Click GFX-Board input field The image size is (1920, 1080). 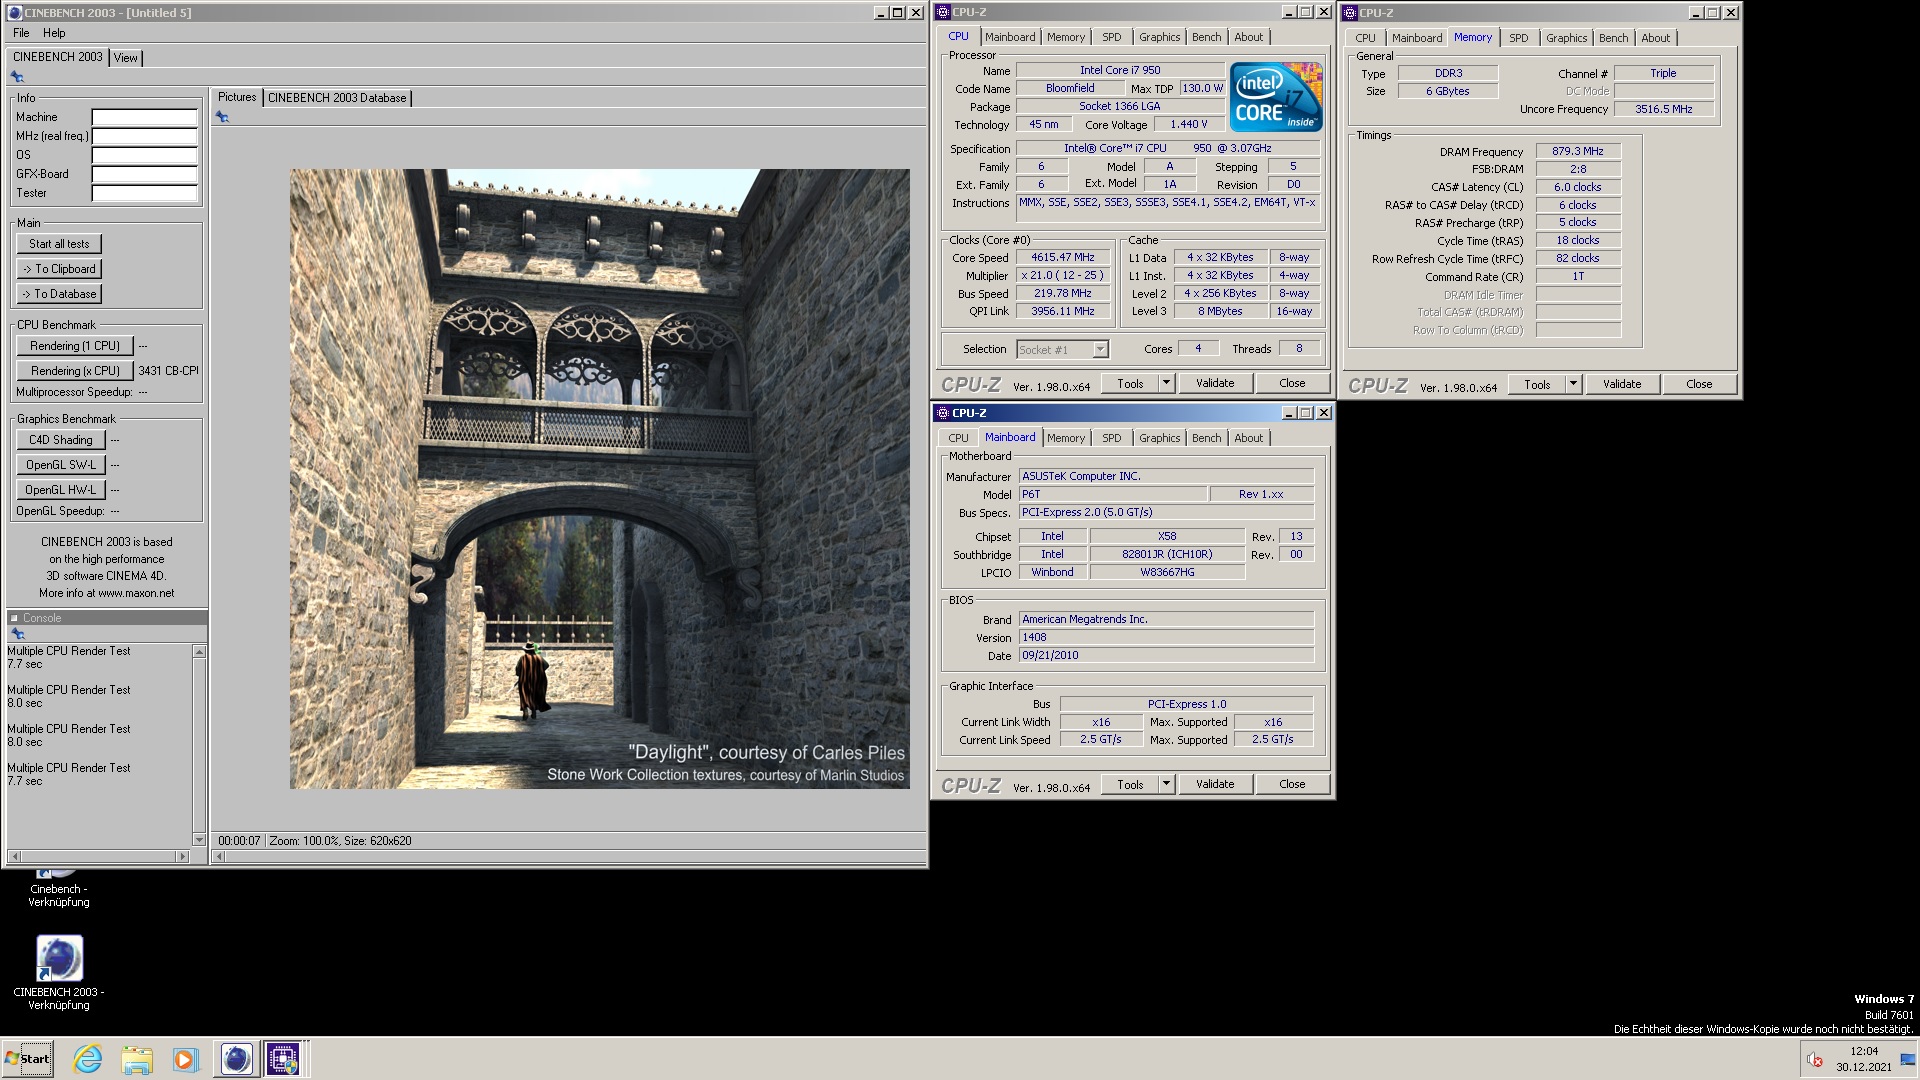[x=145, y=174]
